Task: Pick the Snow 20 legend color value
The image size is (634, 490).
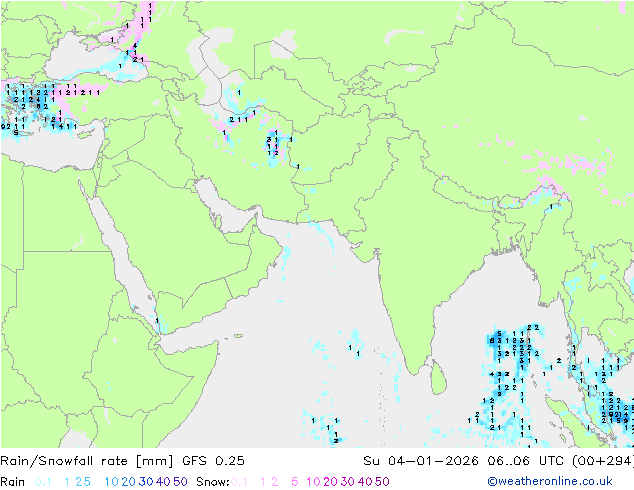Action: [330, 482]
